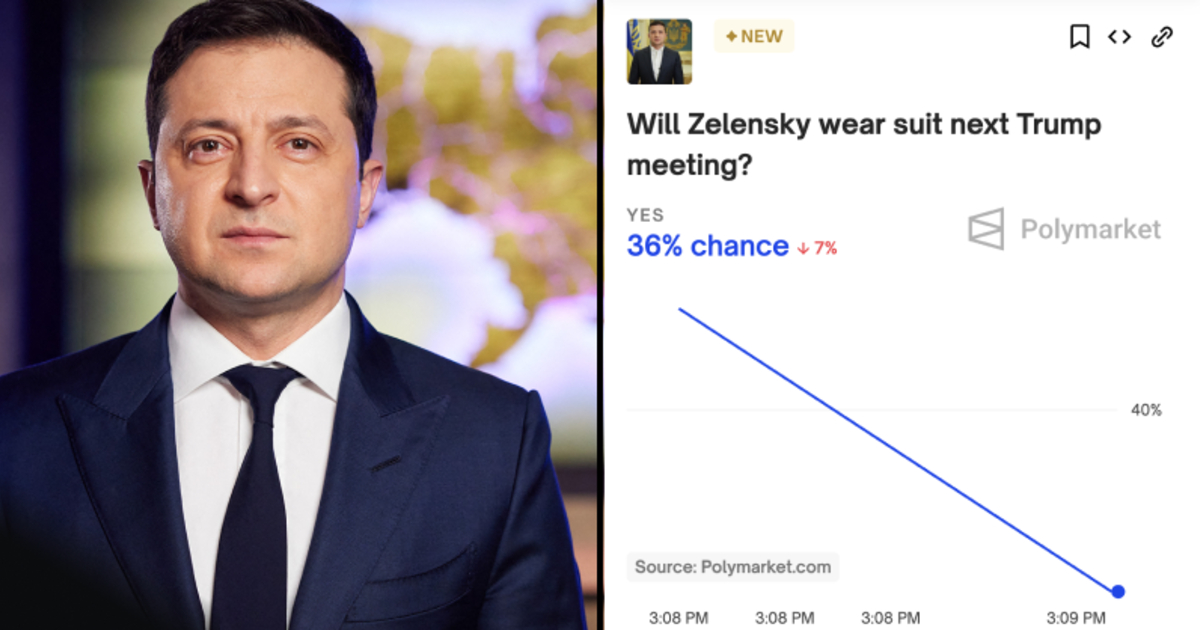Screen dimensions: 1200x630
Task: Select the chart's blue endpoint dot
Action: [1118, 591]
